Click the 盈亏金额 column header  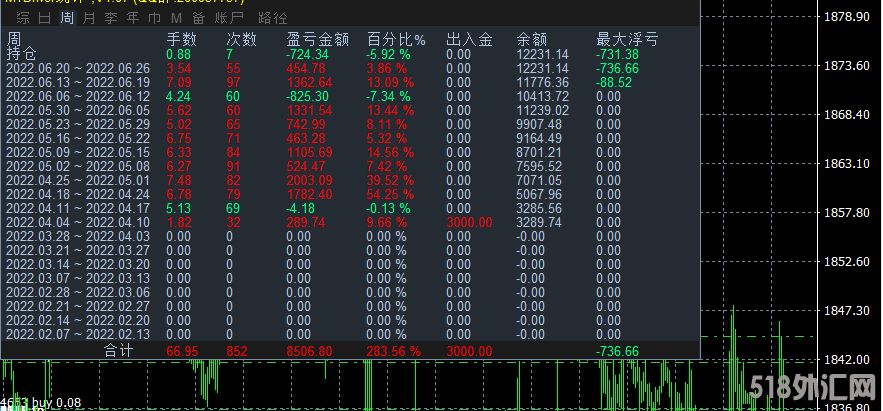[317, 39]
